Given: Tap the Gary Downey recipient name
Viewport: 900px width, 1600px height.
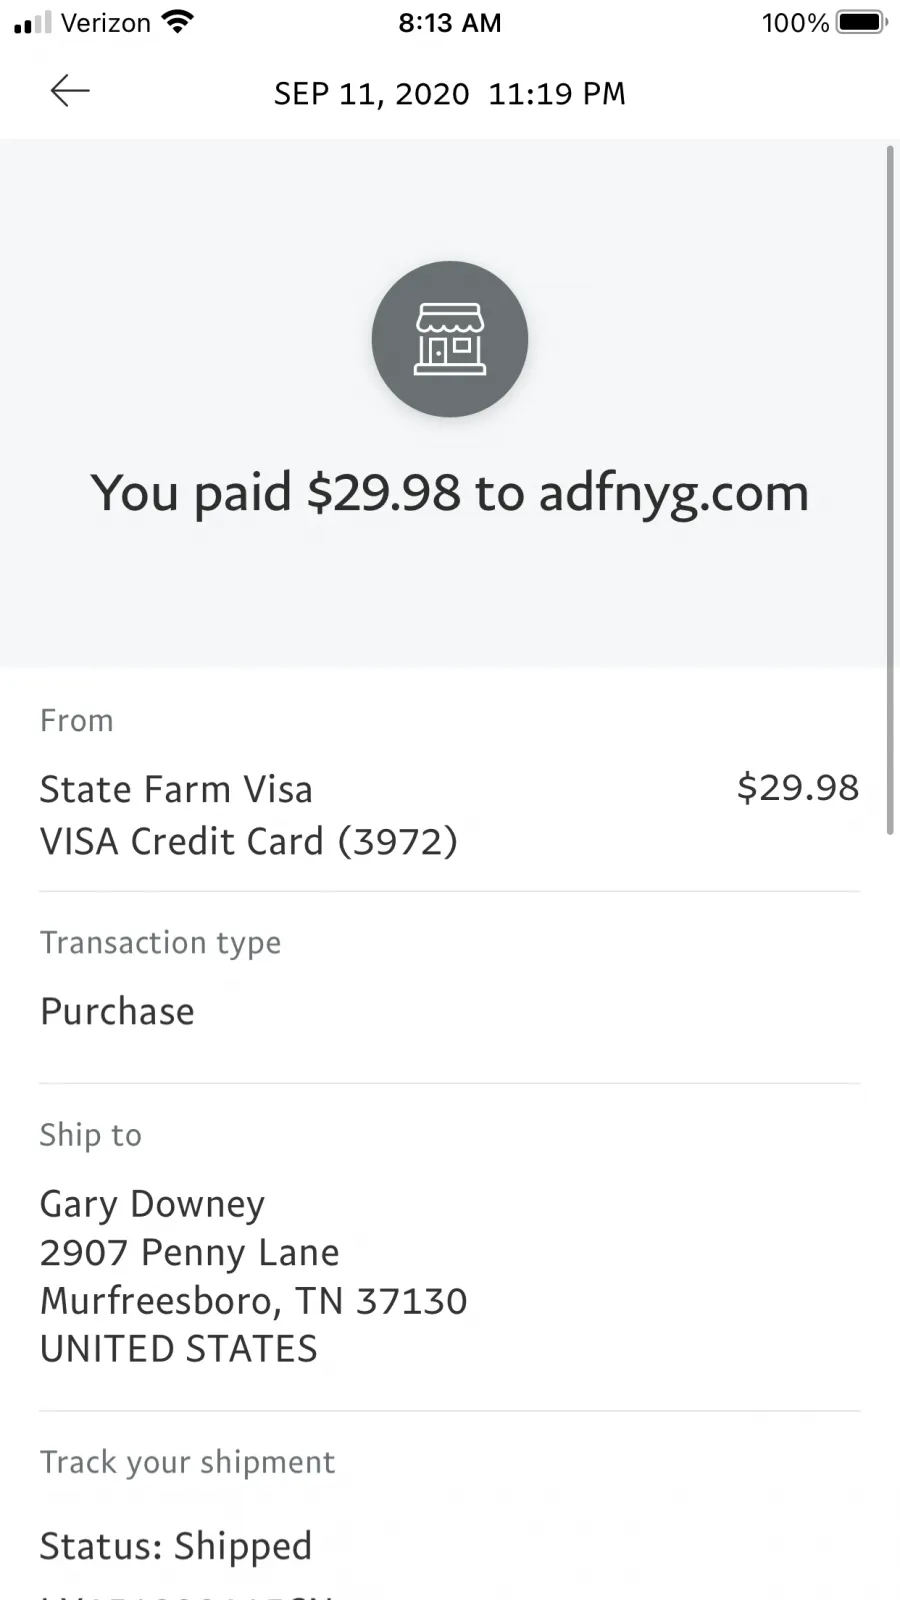Looking at the screenshot, I should [152, 1204].
